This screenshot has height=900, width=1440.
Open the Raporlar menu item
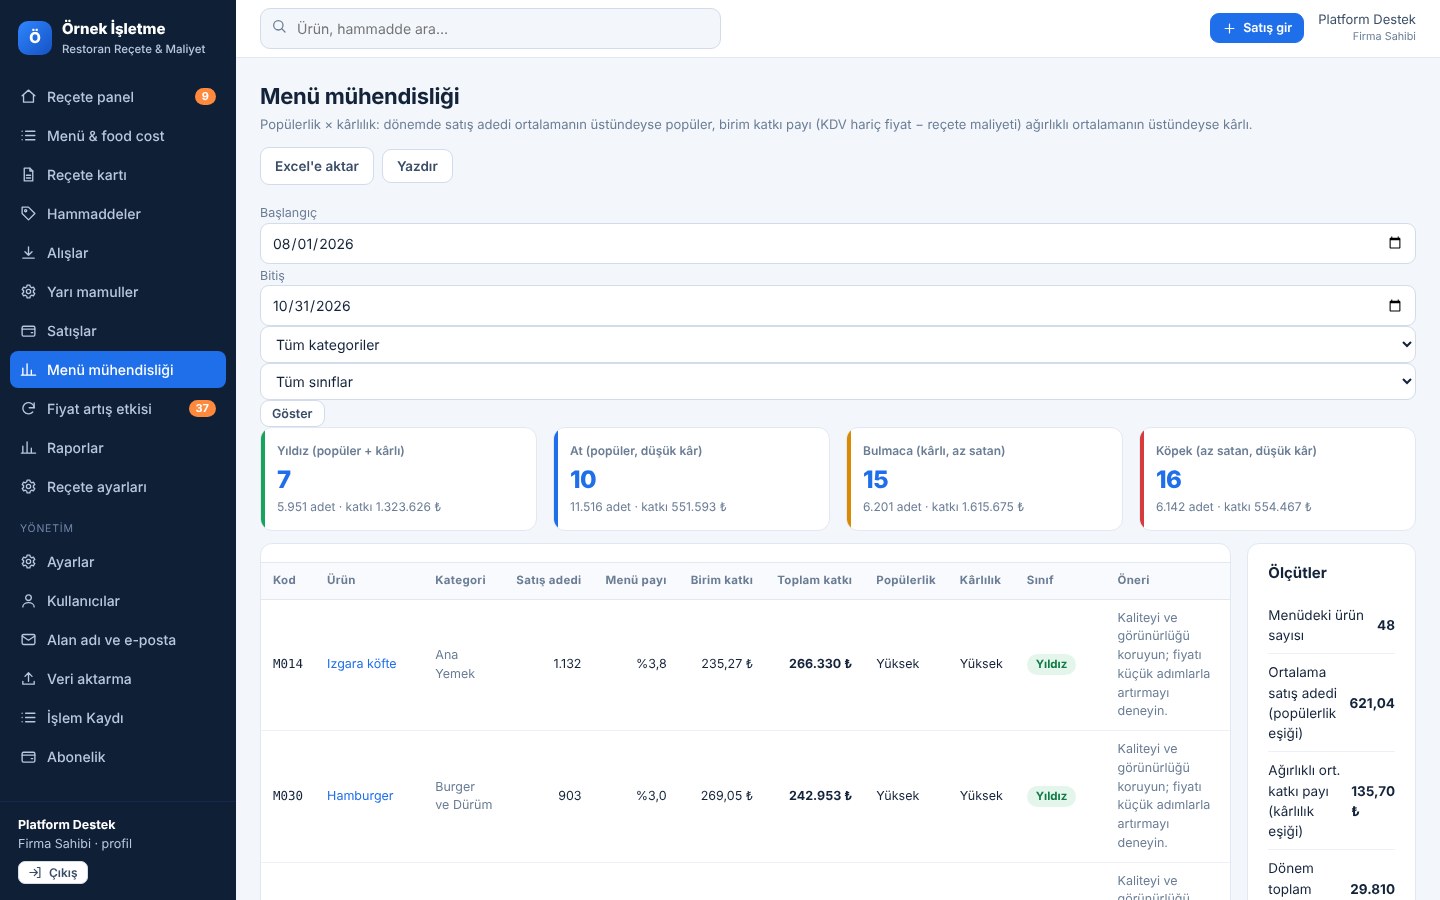118,448
